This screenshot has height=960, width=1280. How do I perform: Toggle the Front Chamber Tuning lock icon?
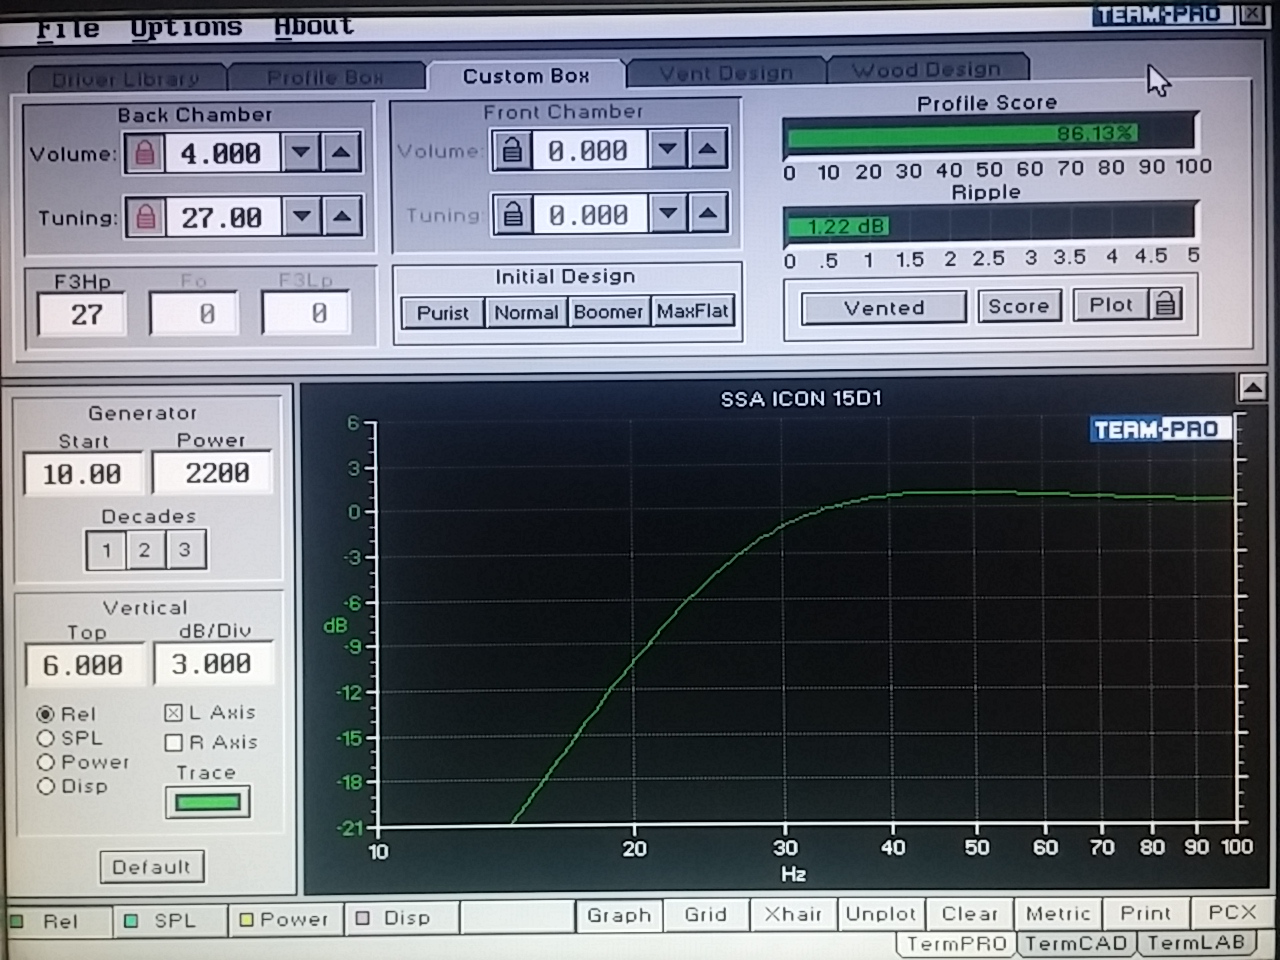point(513,214)
